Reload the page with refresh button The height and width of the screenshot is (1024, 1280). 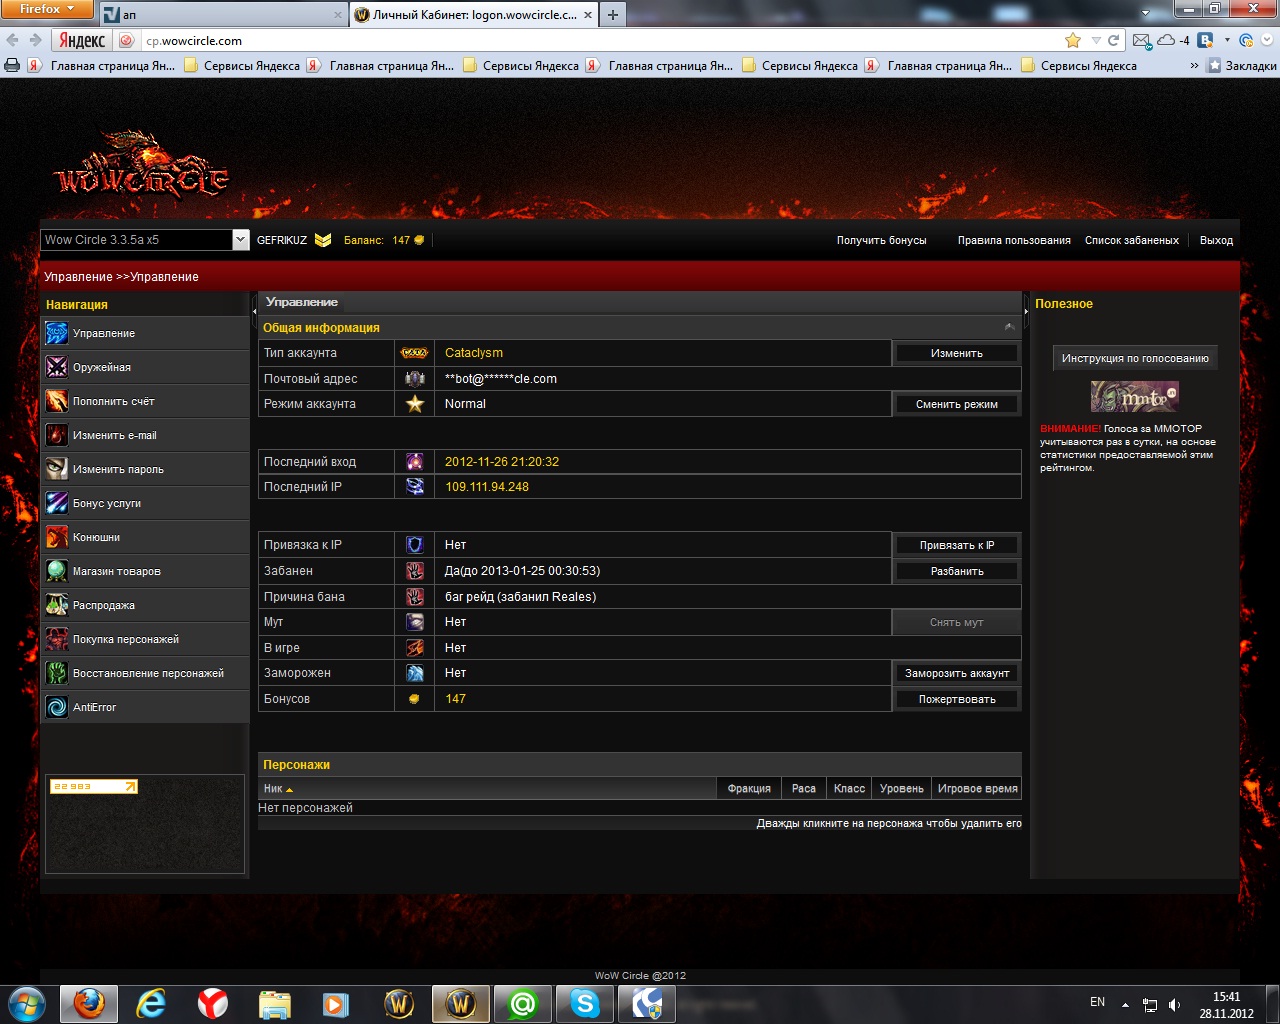[x=1113, y=41]
